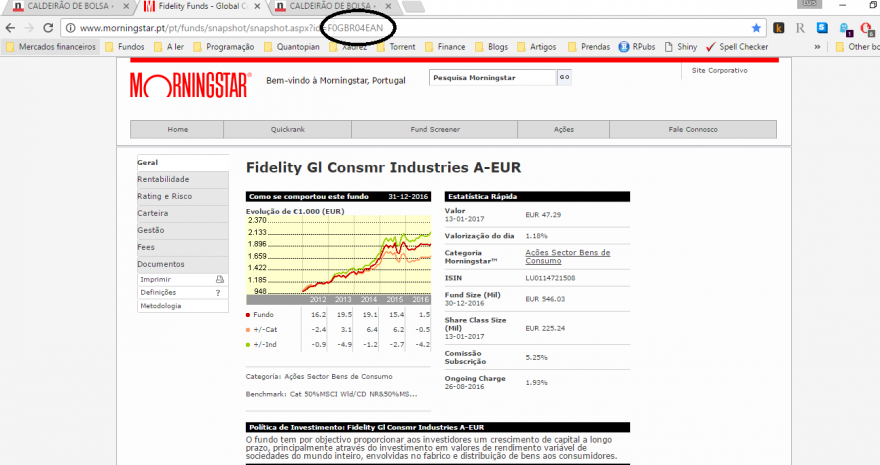Viewport: 880px width, 465px height.
Task: Focus the Pesquisa Morningstar search field
Action: tap(492, 77)
